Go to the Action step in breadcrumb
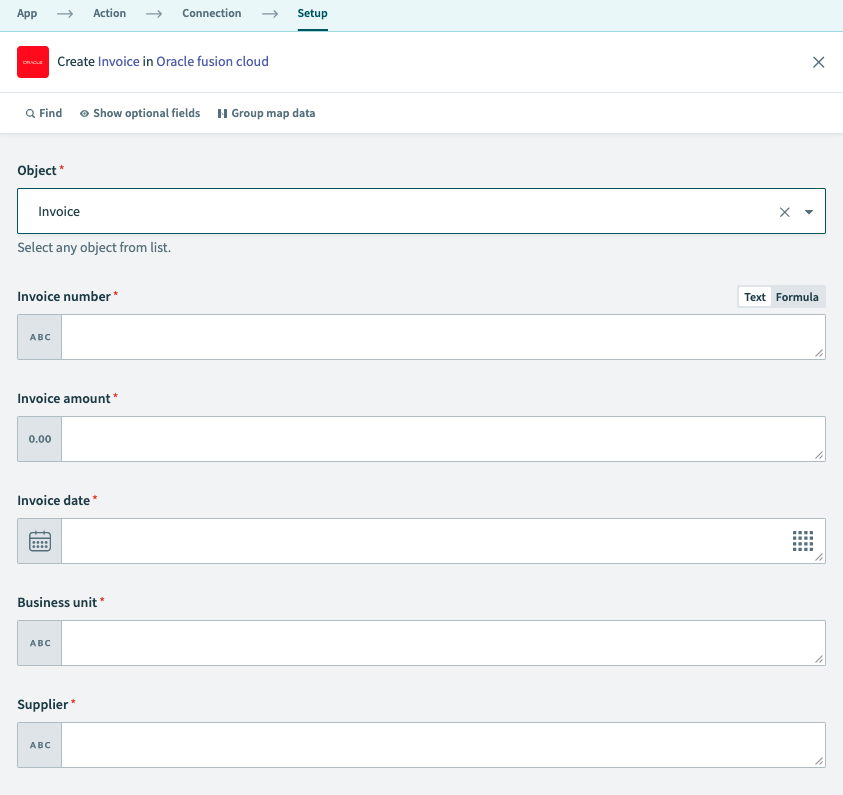Viewport: 843px width, 795px height. point(109,13)
